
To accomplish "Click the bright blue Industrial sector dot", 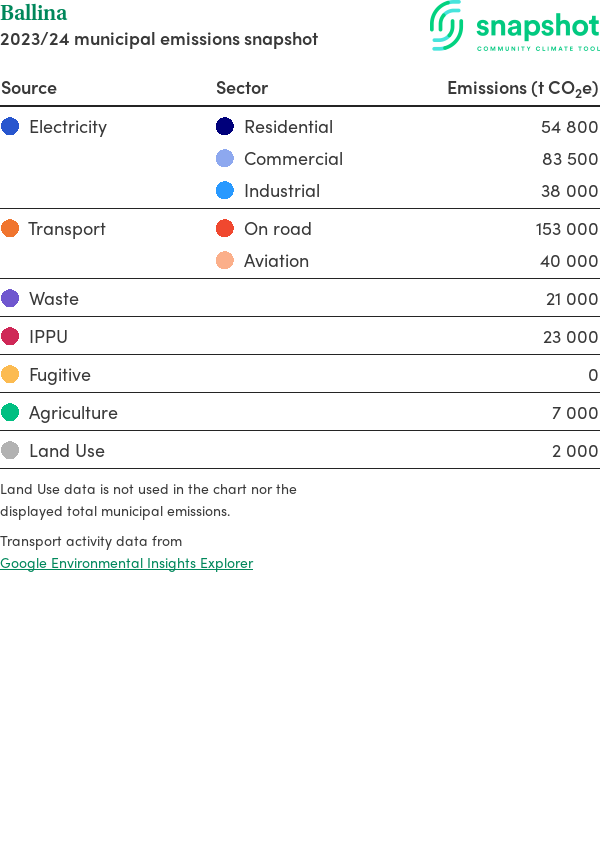I will [x=225, y=190].
